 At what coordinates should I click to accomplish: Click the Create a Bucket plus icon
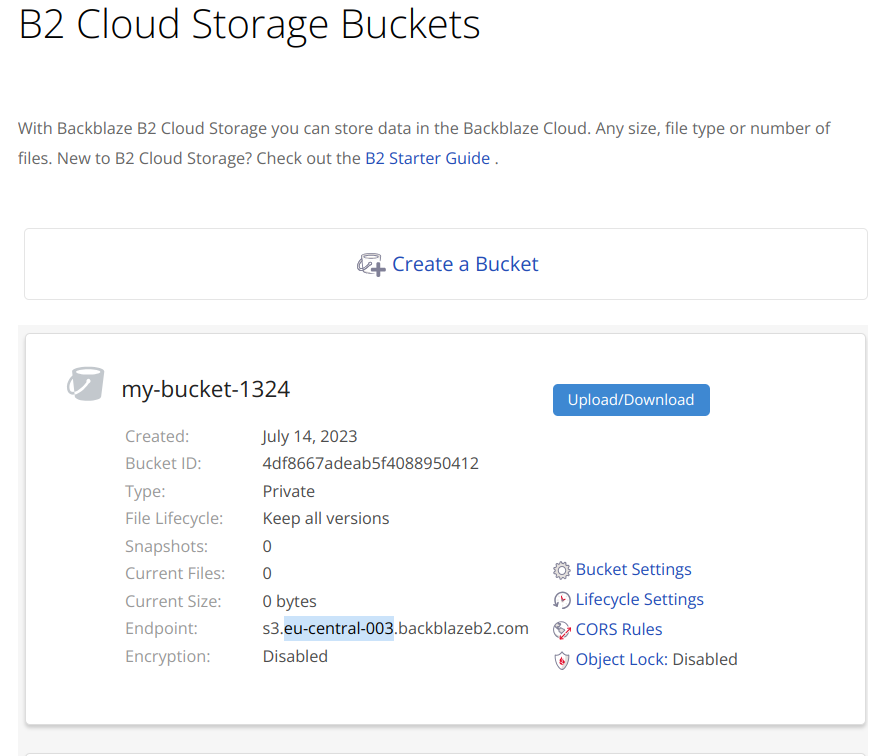coord(371,264)
